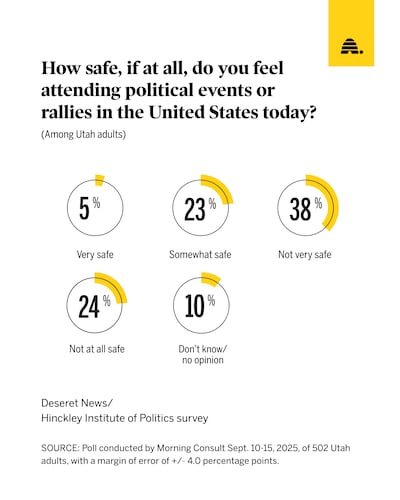Click the Deseret News beehive logo
Image resolution: width=400 pixels, height=500 pixels.
tap(352, 46)
